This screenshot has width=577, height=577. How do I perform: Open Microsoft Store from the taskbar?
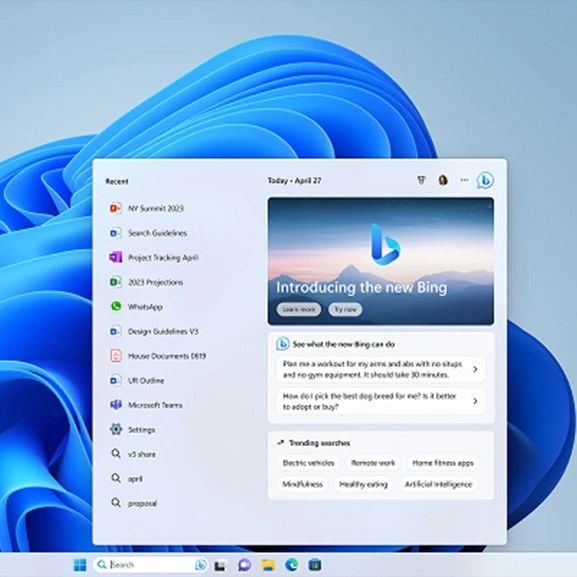315,565
